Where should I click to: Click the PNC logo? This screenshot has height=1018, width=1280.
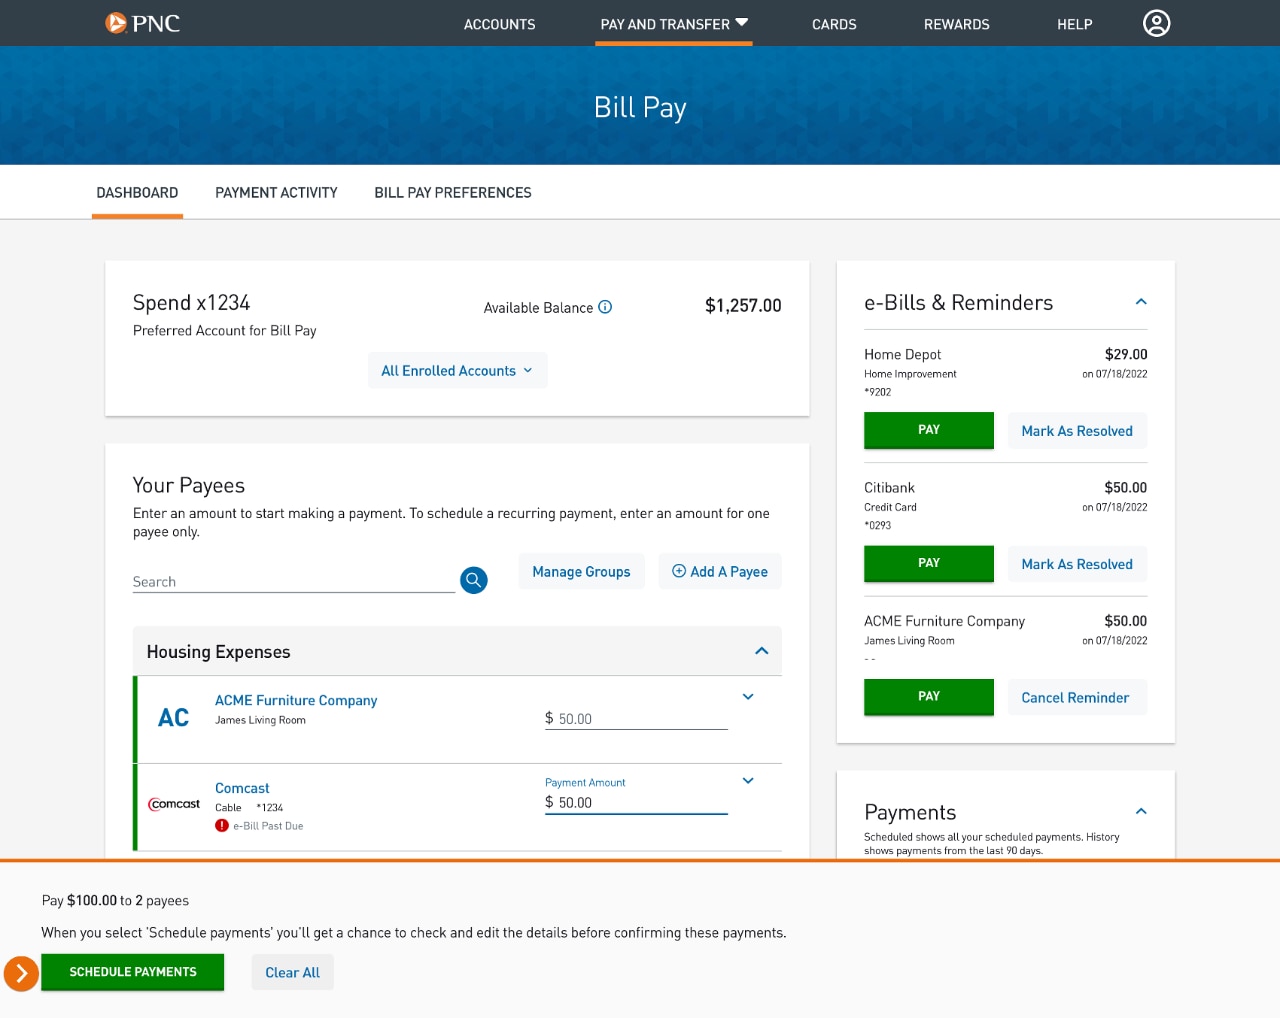(143, 22)
